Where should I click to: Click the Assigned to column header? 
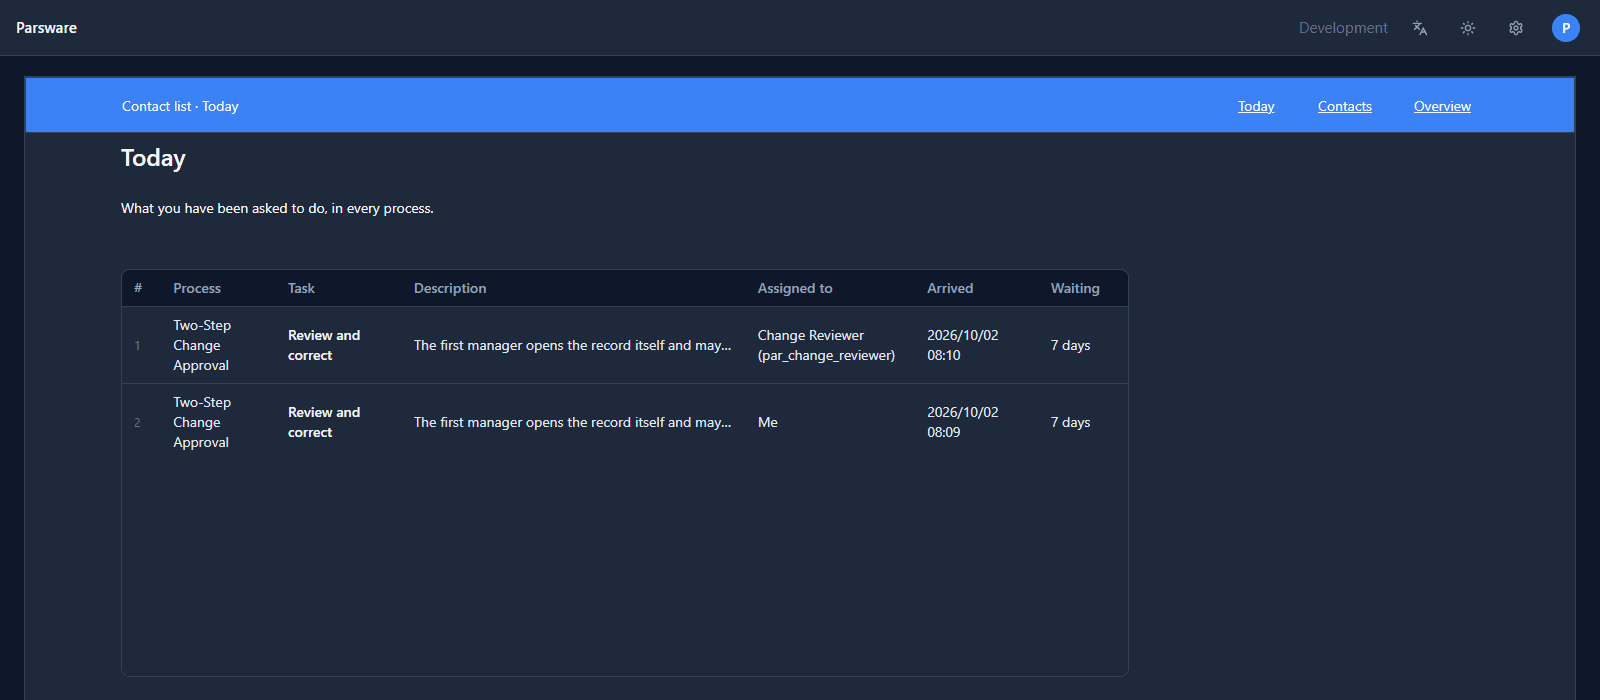click(x=795, y=288)
